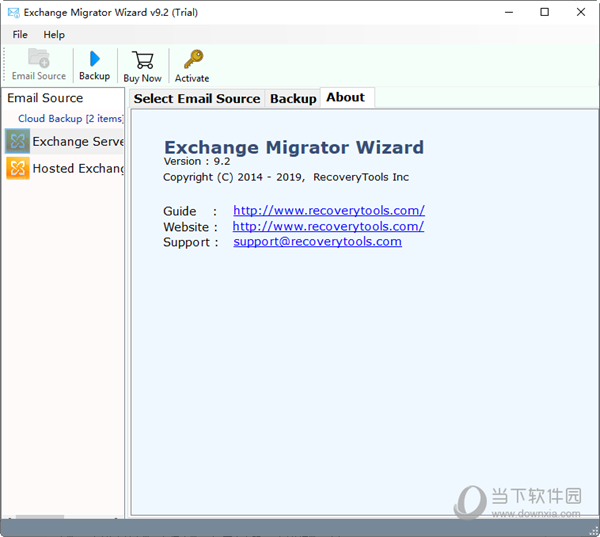
Task: Click the sidebar horizontal scrollbar thumb
Action: point(40,517)
